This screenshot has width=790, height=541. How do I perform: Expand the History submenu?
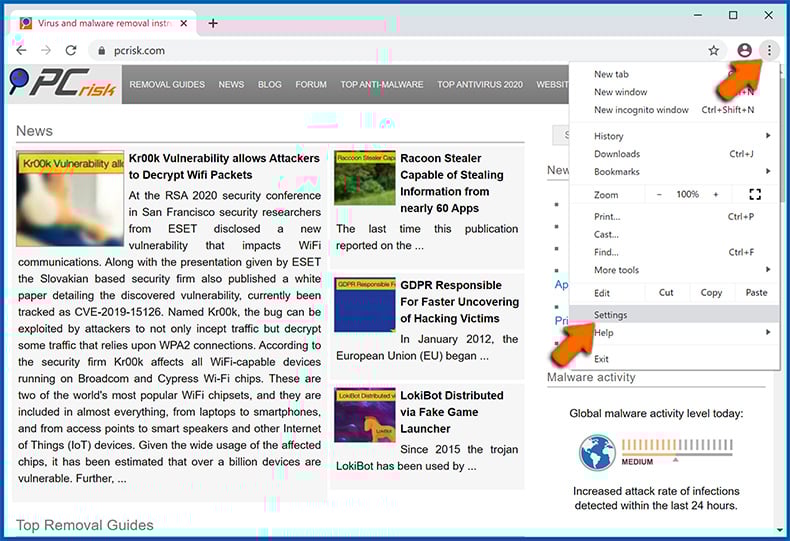click(674, 136)
